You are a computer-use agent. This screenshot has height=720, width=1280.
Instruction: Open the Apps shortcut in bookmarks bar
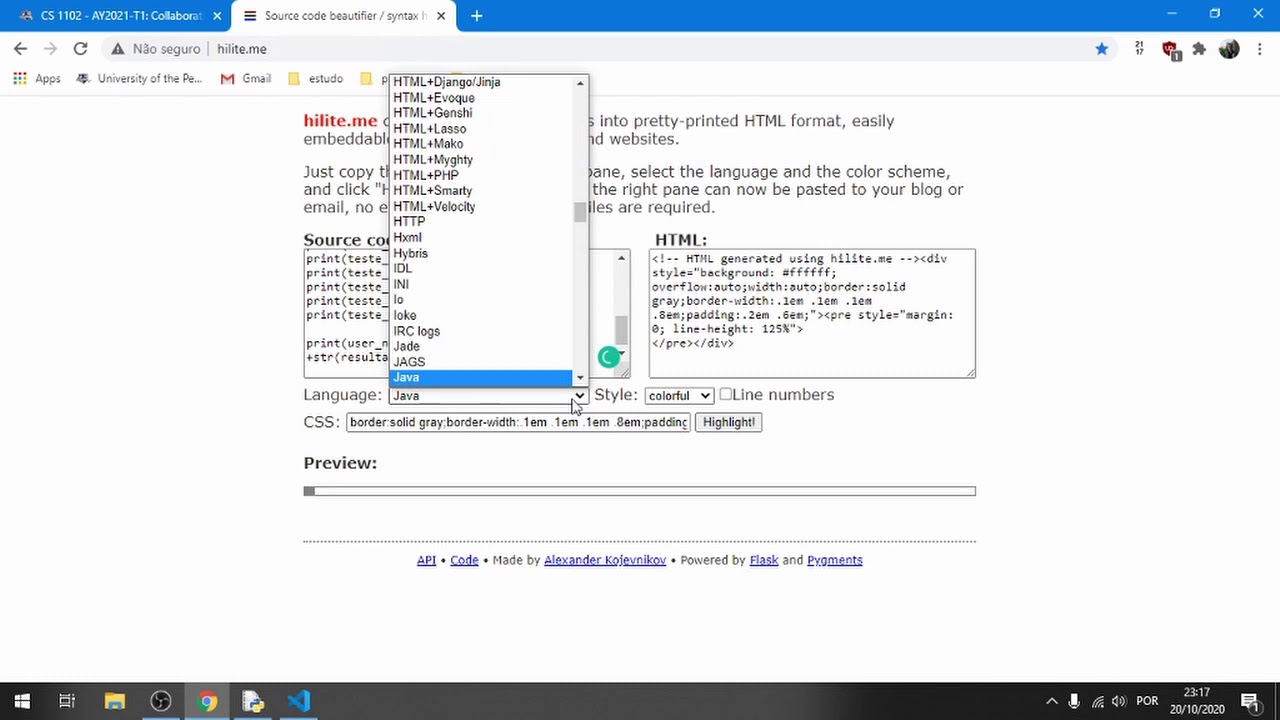point(37,78)
